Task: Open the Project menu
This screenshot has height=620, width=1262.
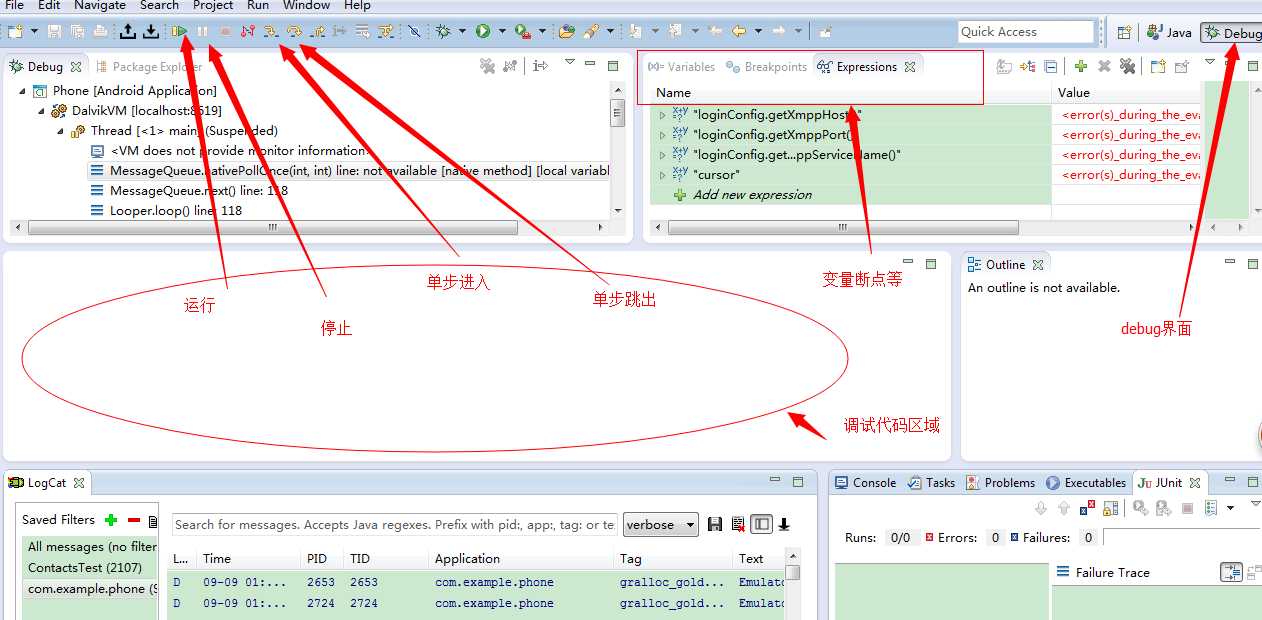Action: pyautogui.click(x=213, y=6)
